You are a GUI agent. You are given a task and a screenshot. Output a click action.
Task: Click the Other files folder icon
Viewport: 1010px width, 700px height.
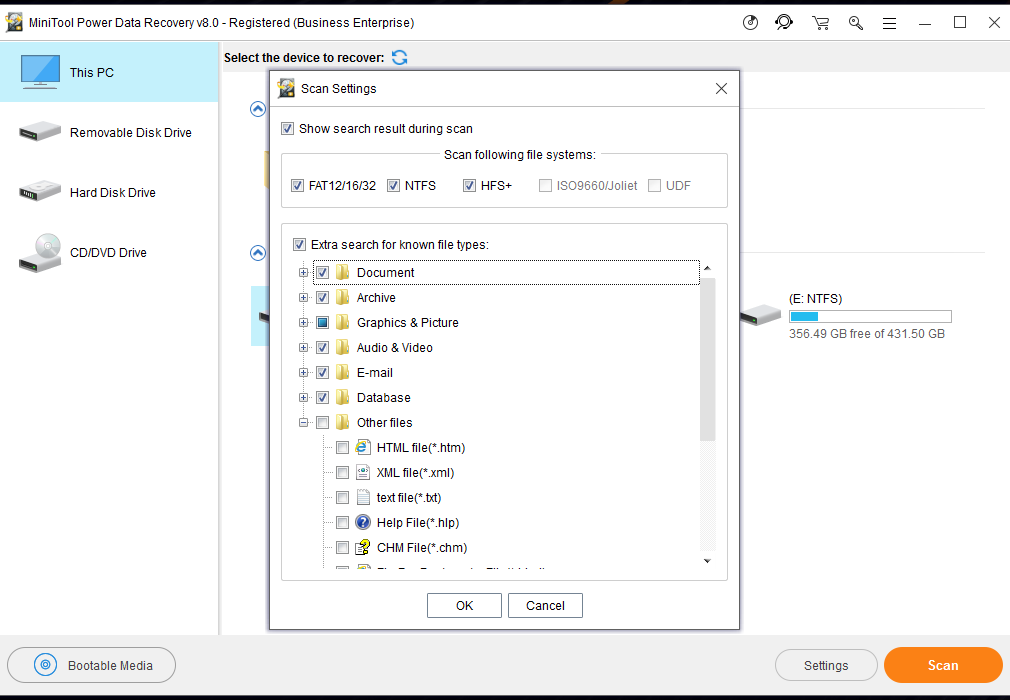point(343,422)
